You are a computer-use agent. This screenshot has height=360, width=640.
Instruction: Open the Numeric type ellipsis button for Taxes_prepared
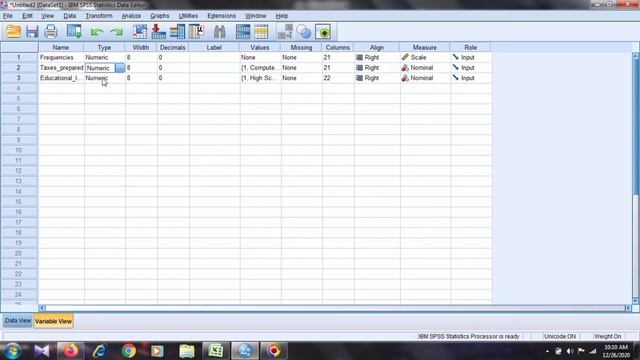(120, 68)
